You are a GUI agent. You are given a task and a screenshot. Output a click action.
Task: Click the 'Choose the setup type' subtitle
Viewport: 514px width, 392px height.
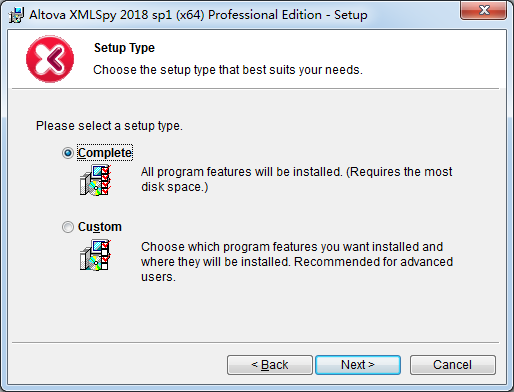tap(228, 70)
